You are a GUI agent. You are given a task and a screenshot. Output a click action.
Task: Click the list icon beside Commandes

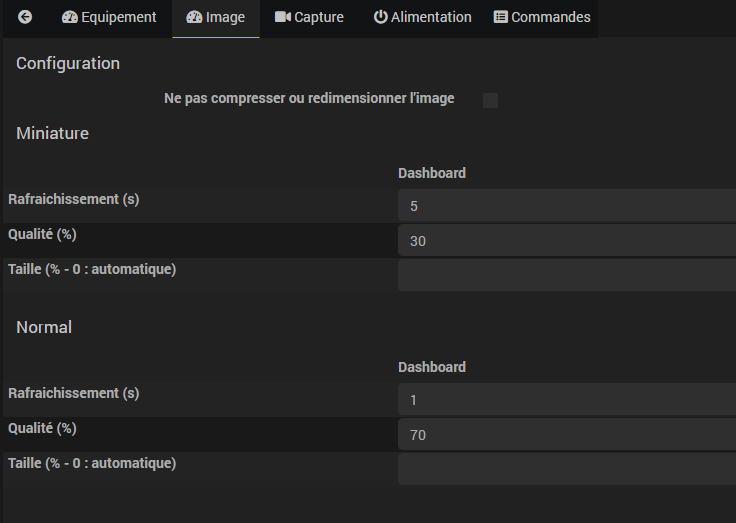tap(501, 17)
